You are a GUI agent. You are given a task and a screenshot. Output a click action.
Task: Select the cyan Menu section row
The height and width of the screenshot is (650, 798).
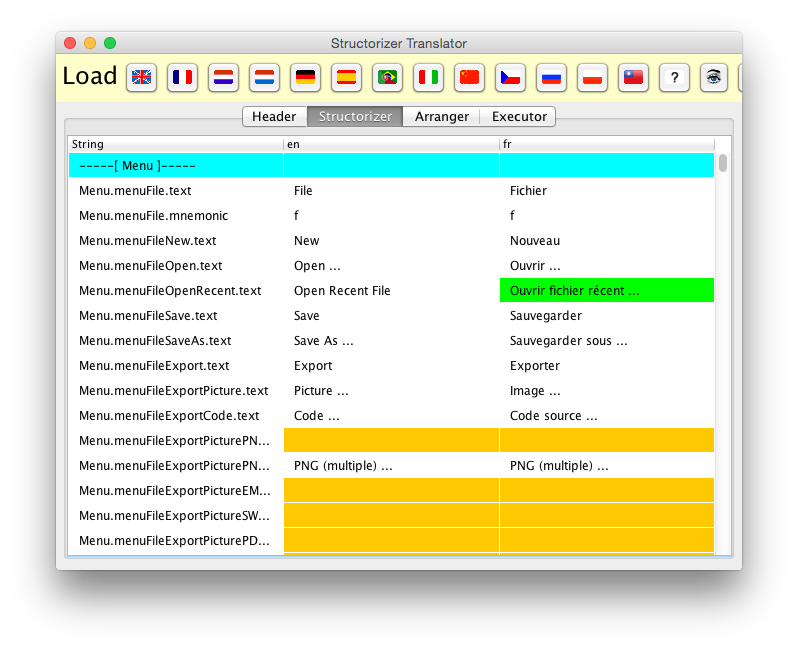coord(391,165)
